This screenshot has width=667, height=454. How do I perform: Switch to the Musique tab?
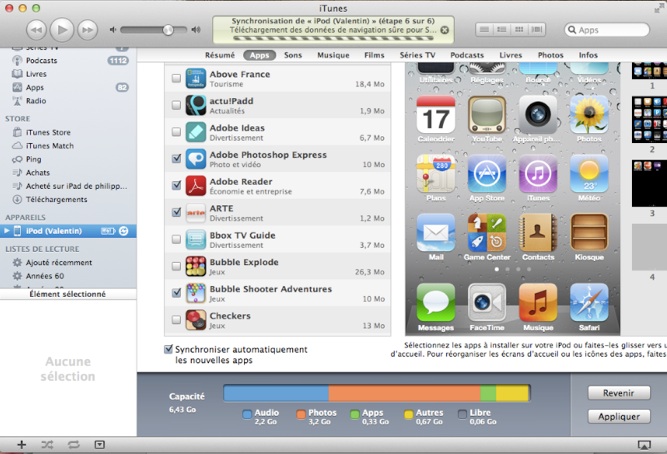333,55
